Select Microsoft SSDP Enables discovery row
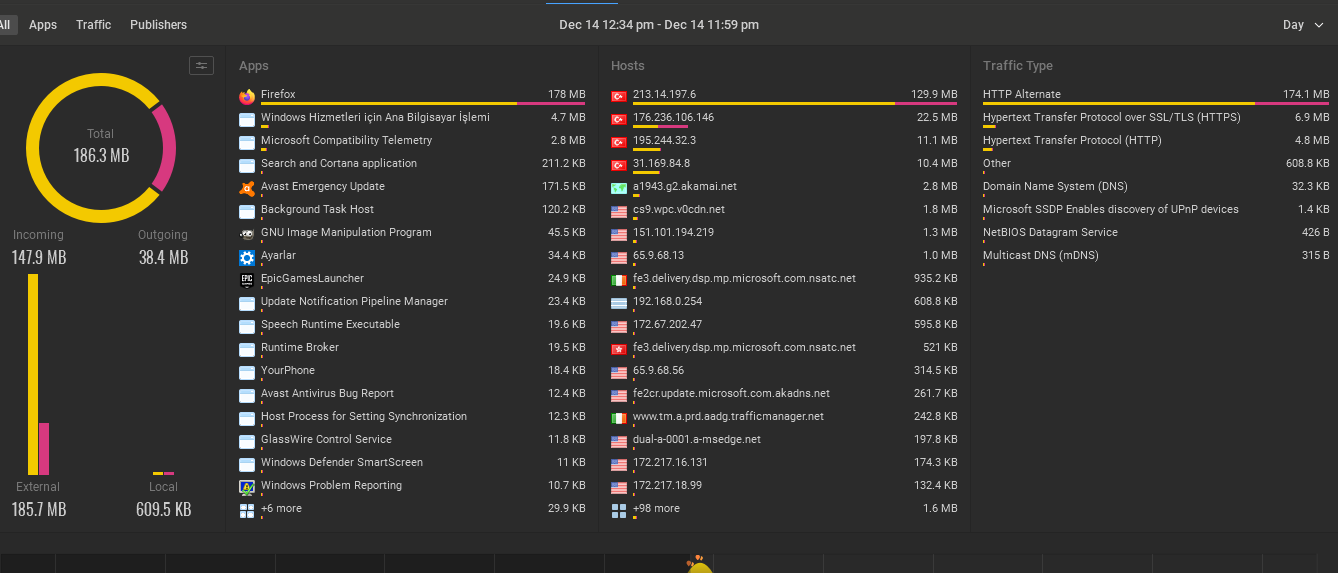The width and height of the screenshot is (1338, 573). pos(1156,210)
